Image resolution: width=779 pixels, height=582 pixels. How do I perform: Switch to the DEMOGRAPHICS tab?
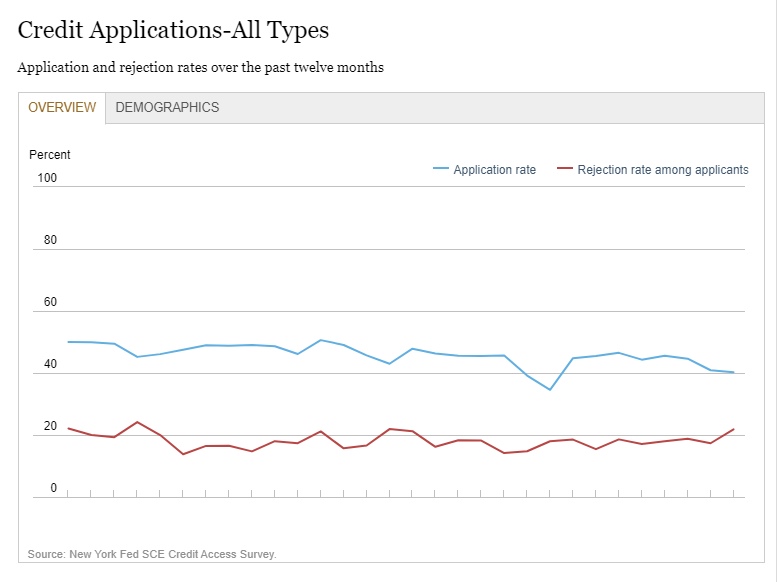(167, 108)
